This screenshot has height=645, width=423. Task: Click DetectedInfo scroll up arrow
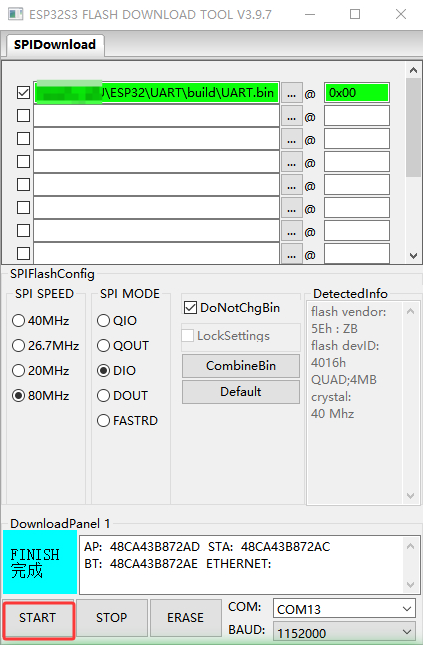point(410,311)
